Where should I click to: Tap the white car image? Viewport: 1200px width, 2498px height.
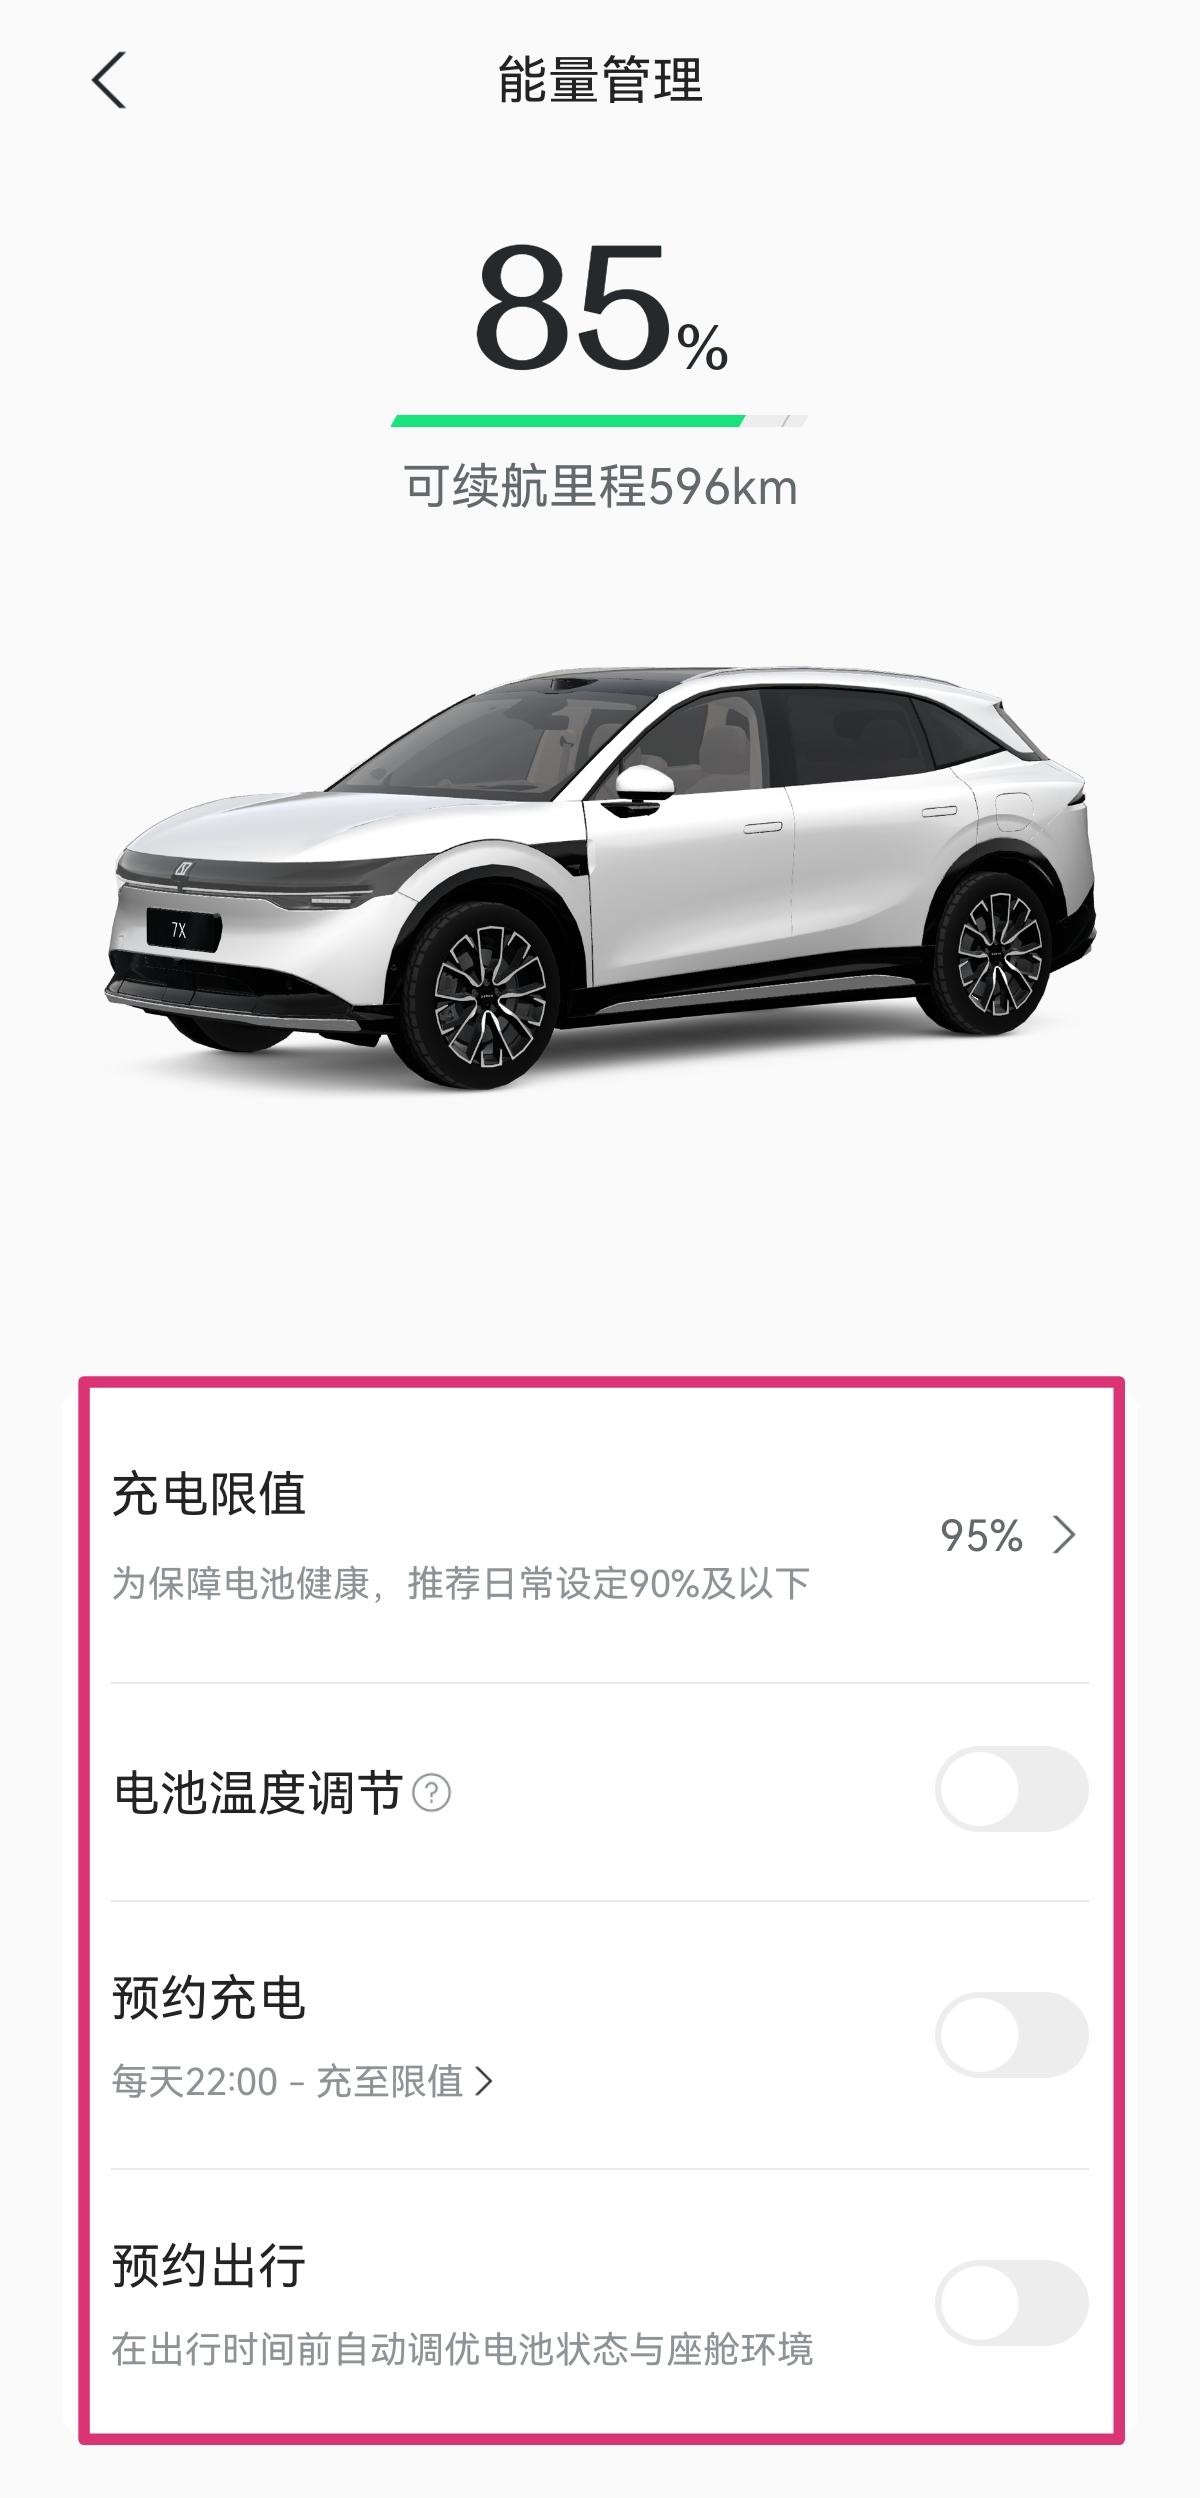[x=598, y=880]
